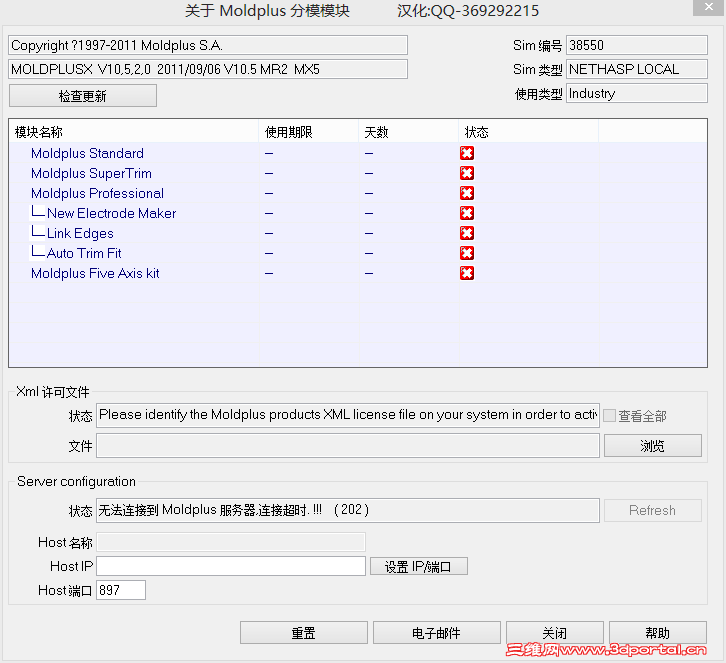Close the dialog with the title bar X
726x663 pixels.
tap(709, 7)
